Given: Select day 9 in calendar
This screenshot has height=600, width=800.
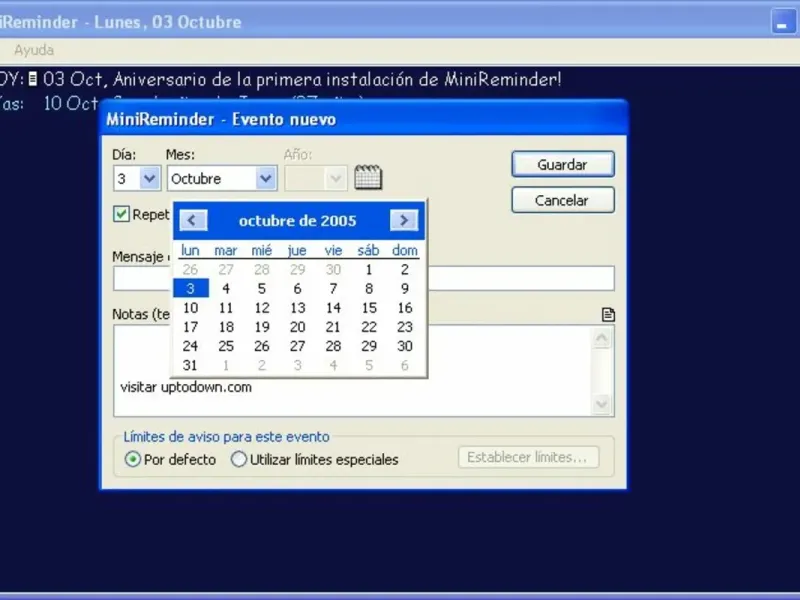Looking at the screenshot, I should [x=405, y=289].
